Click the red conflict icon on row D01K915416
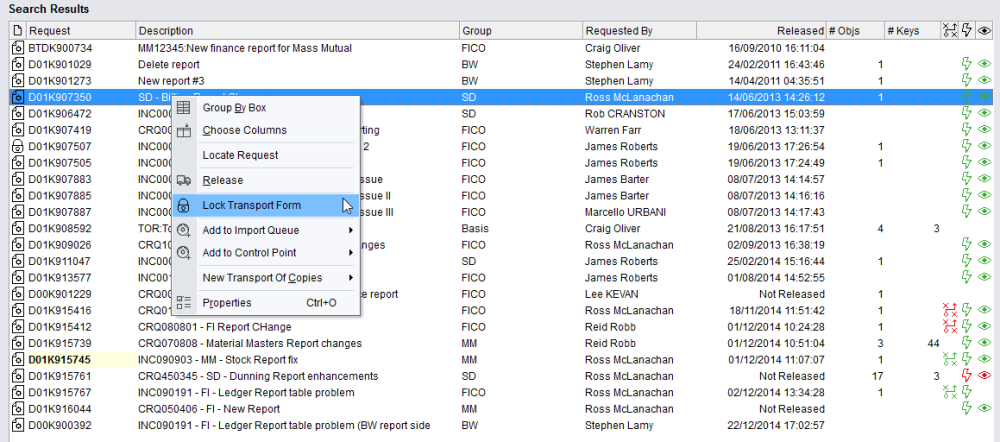1000x442 pixels. [x=950, y=311]
